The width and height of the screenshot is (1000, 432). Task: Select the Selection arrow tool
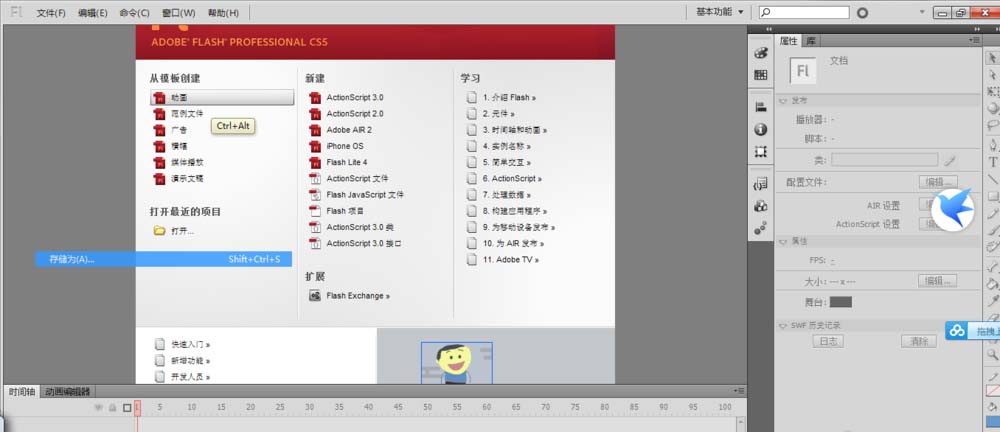pos(992,58)
